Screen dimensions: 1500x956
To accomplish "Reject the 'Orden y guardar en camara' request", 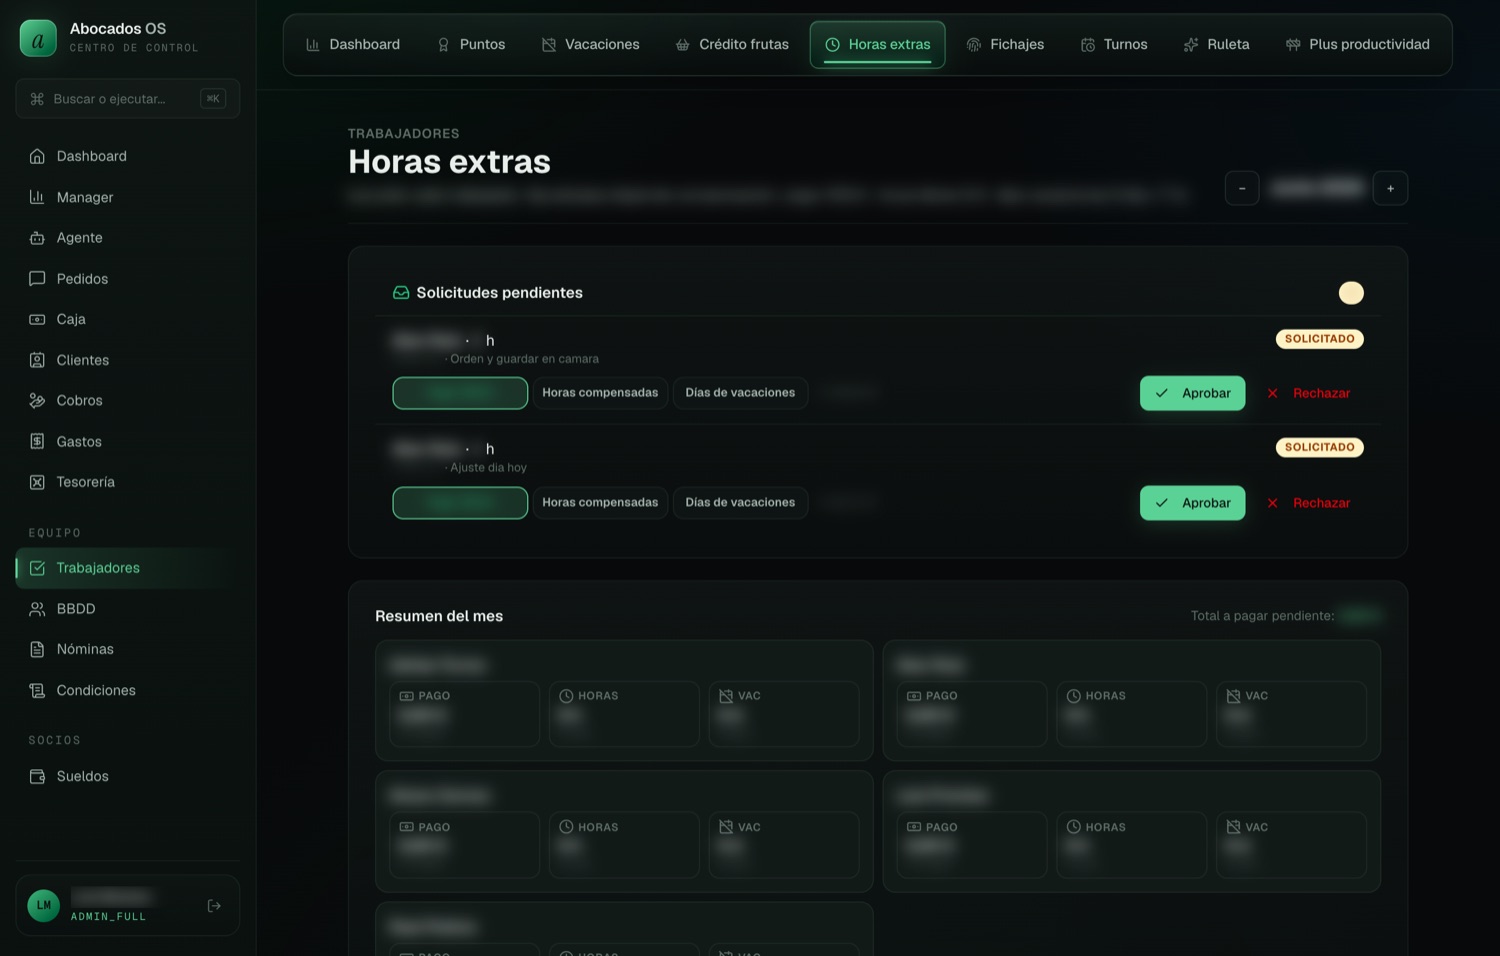I will click(x=1308, y=393).
